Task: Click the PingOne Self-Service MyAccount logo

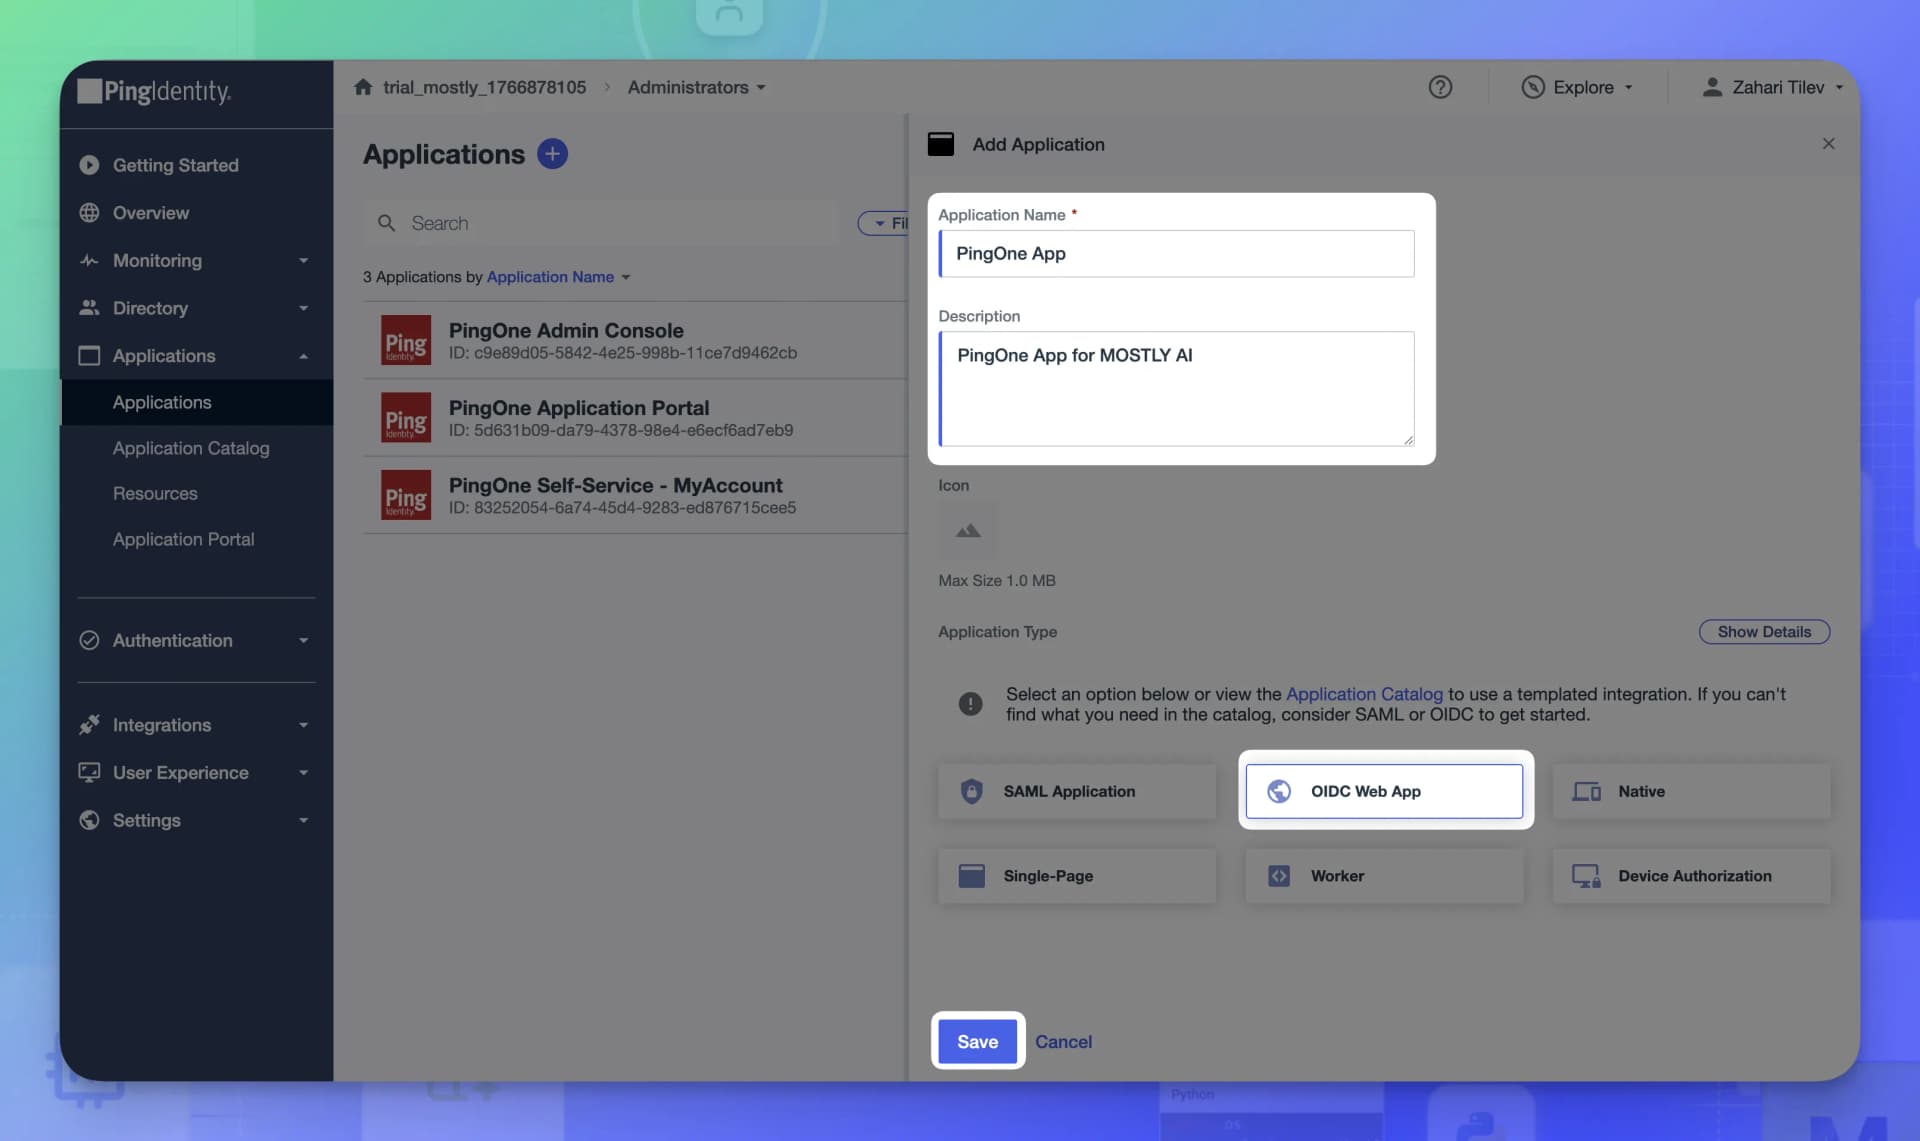Action: tap(406, 495)
